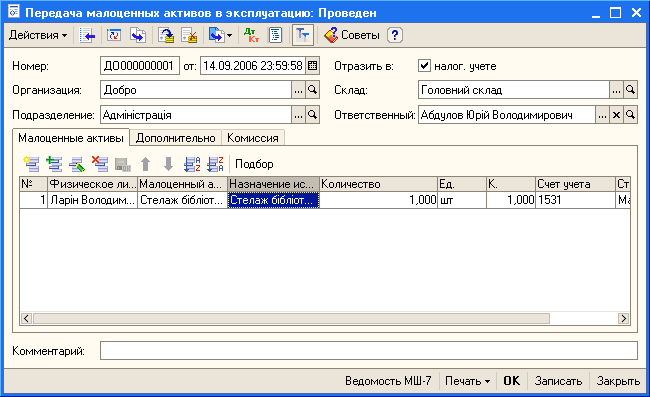Click the find in list toolbar icon
Viewport: 650px width, 397px height.
tap(87, 35)
